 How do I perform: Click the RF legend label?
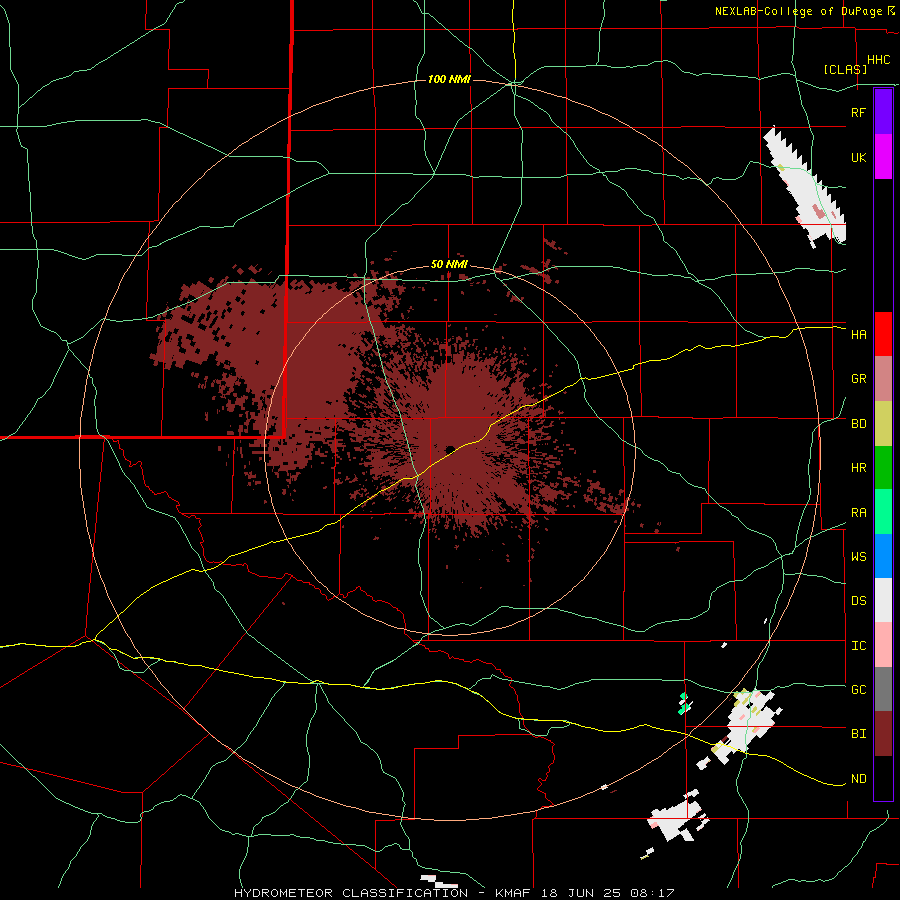click(x=858, y=112)
